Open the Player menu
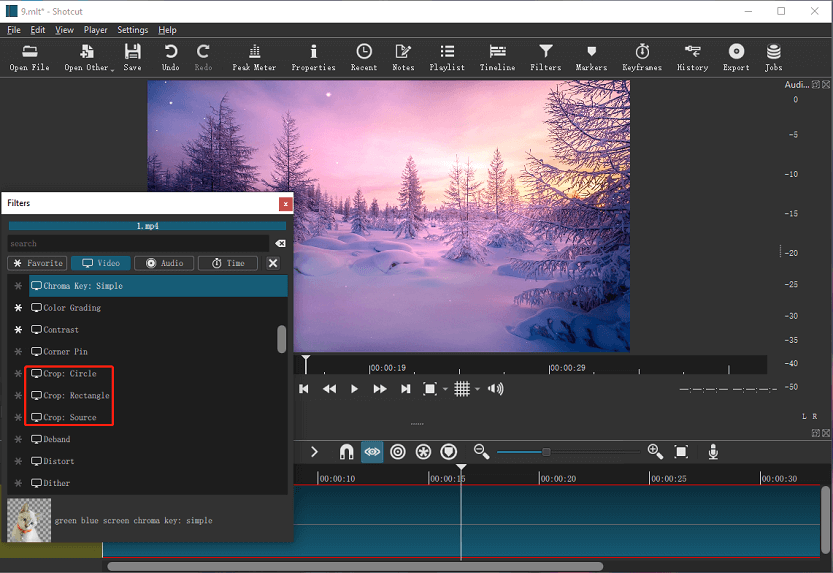This screenshot has height=573, width=833. coord(96,30)
